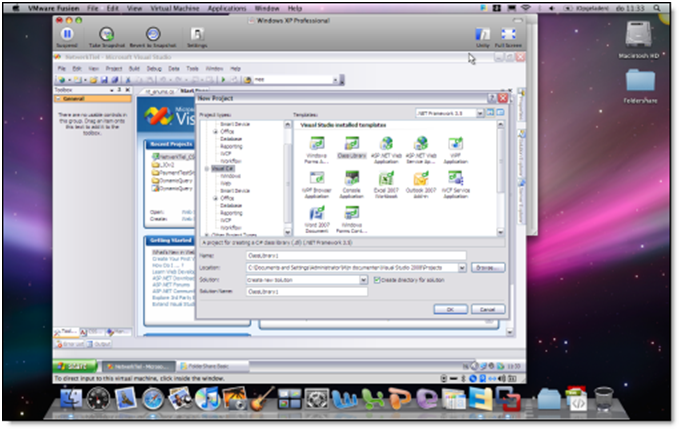Select Web under the Visual C# node
The height and width of the screenshot is (431, 681).
(225, 183)
